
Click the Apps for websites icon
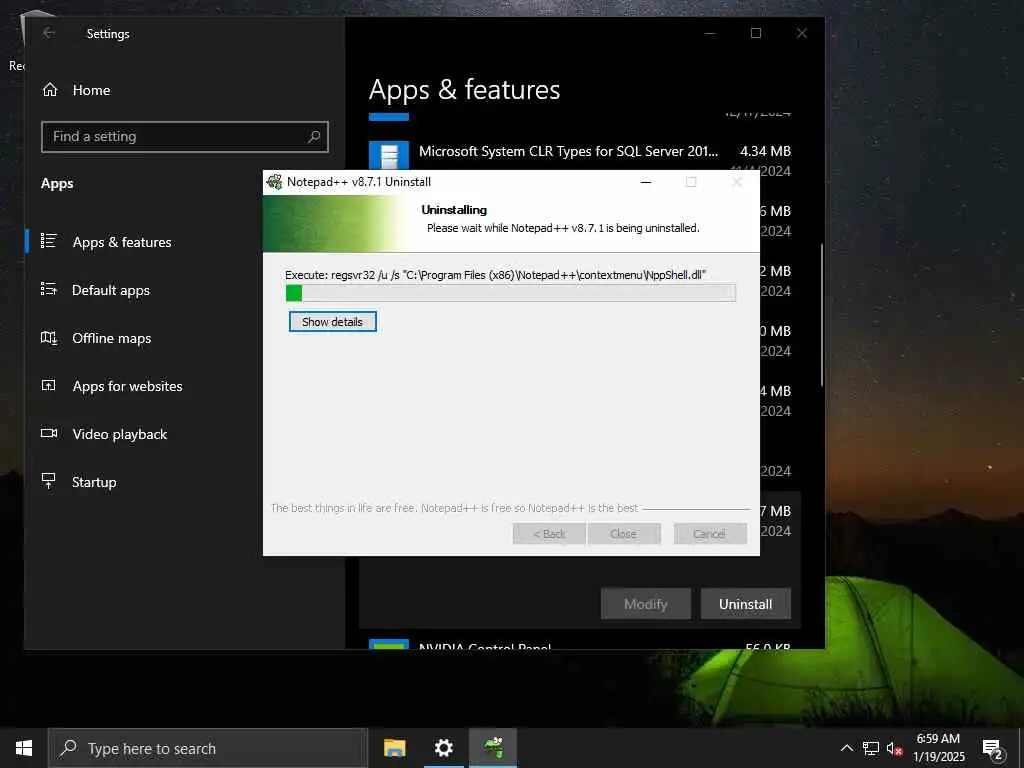click(x=49, y=385)
